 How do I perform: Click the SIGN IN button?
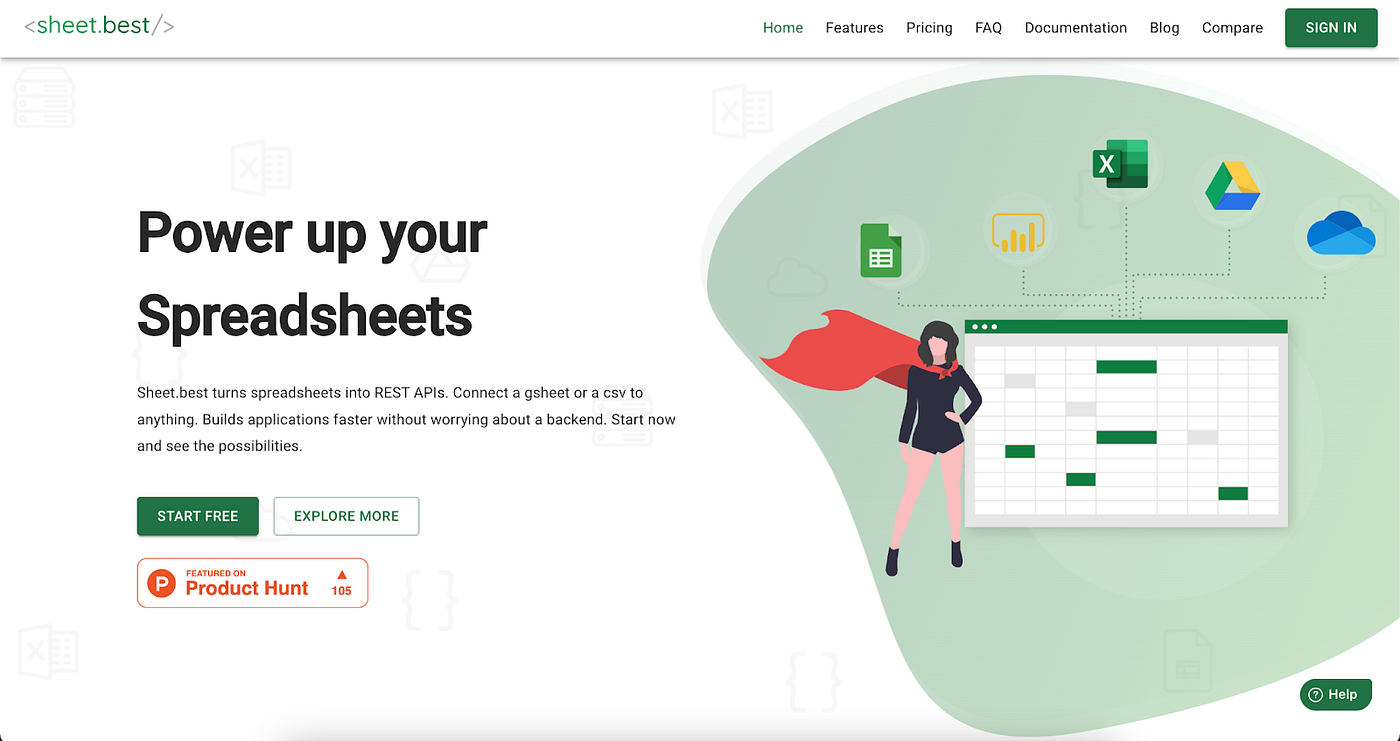point(1331,27)
